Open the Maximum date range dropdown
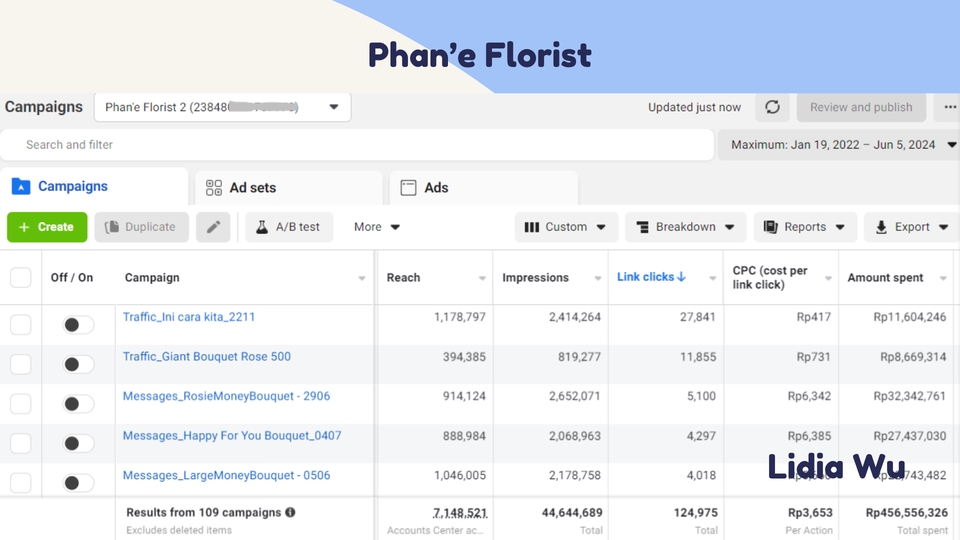The width and height of the screenshot is (960, 540). pyautogui.click(x=838, y=145)
